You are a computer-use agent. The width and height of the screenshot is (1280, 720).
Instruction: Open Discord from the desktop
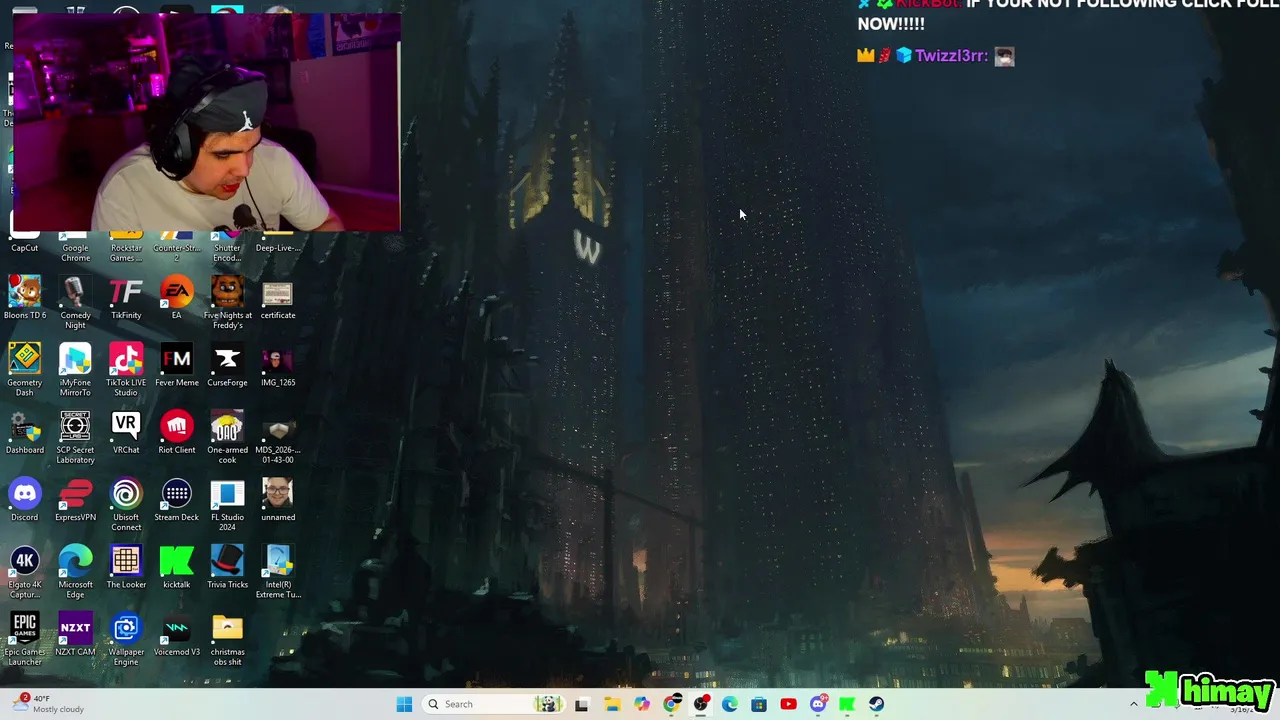pyautogui.click(x=25, y=501)
